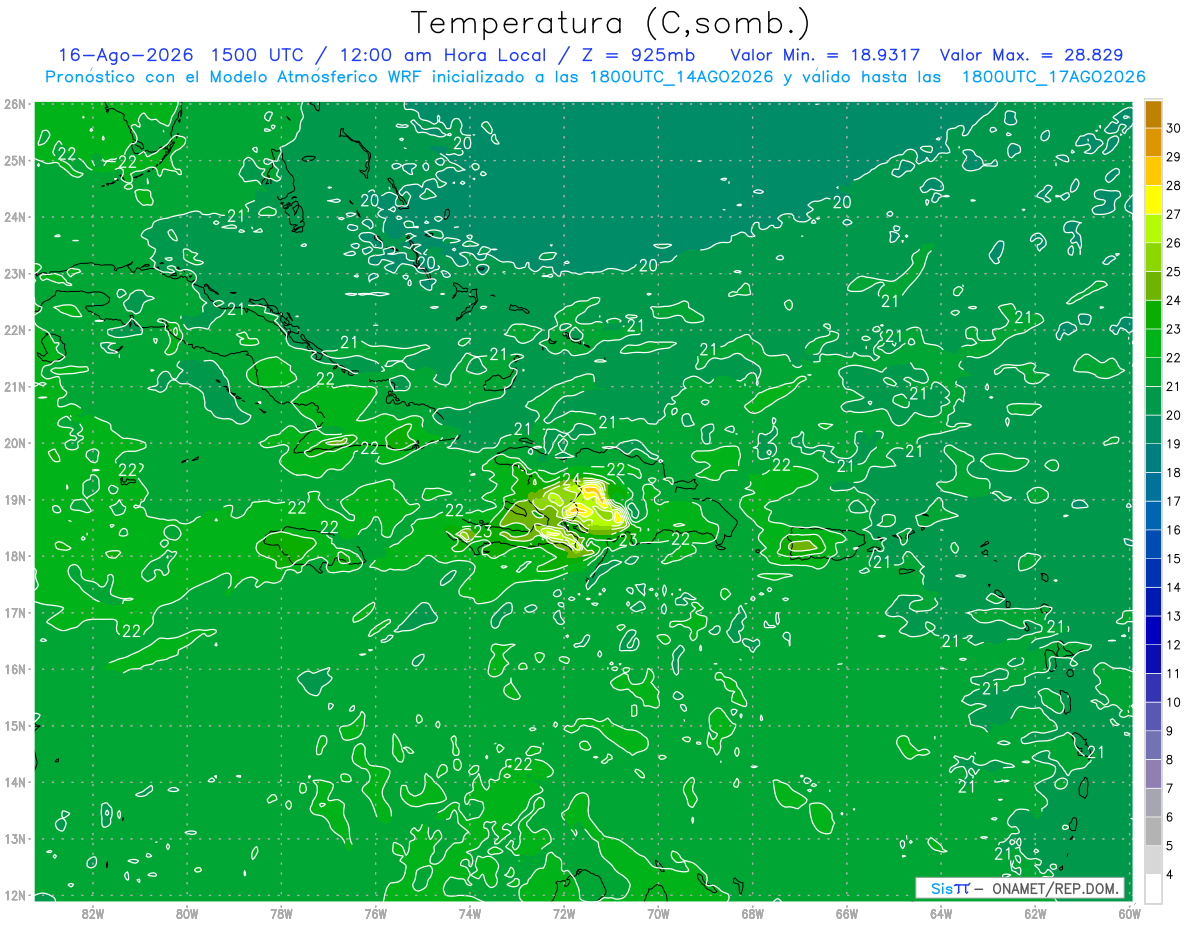Click the 20N latitude axis label
Viewport: 1200px width, 927px height.
pyautogui.click(x=15, y=443)
